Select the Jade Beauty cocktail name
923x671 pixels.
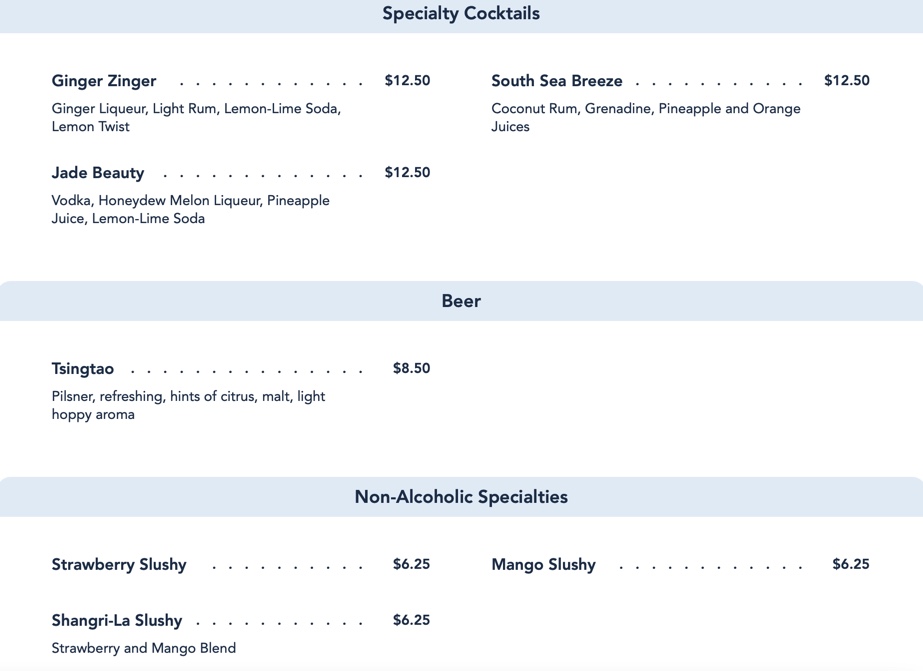98,173
